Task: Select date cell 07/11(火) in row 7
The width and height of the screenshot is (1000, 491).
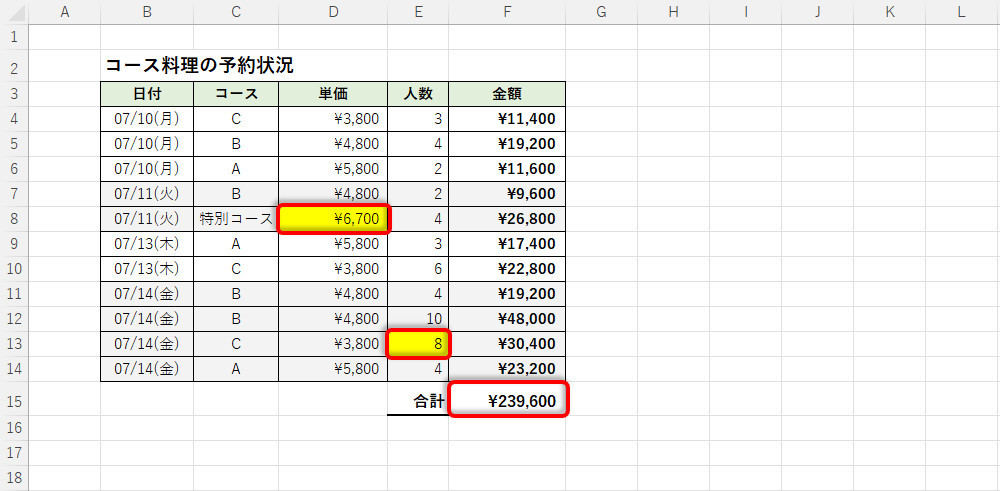Action: click(147, 194)
